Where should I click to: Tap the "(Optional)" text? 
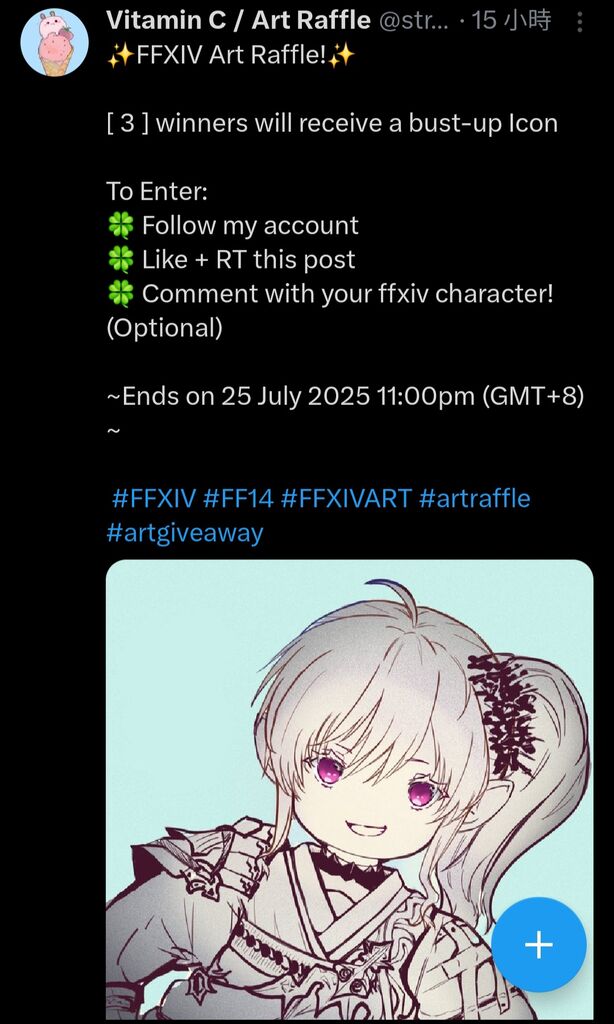click(165, 328)
